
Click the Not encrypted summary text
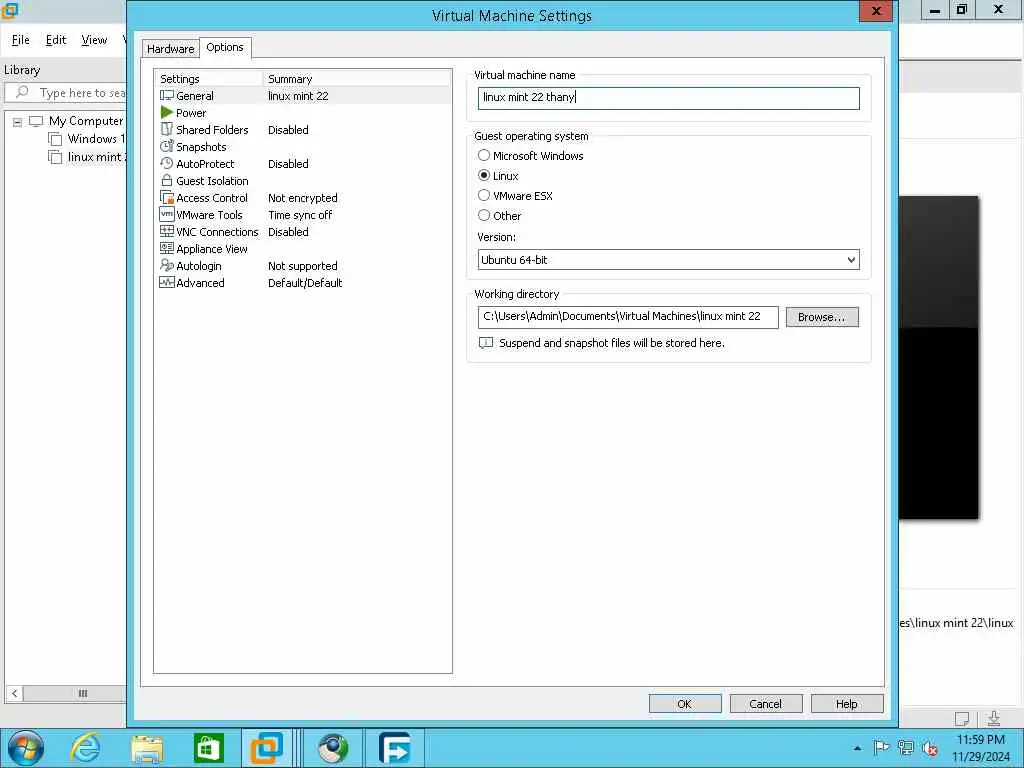(x=302, y=198)
